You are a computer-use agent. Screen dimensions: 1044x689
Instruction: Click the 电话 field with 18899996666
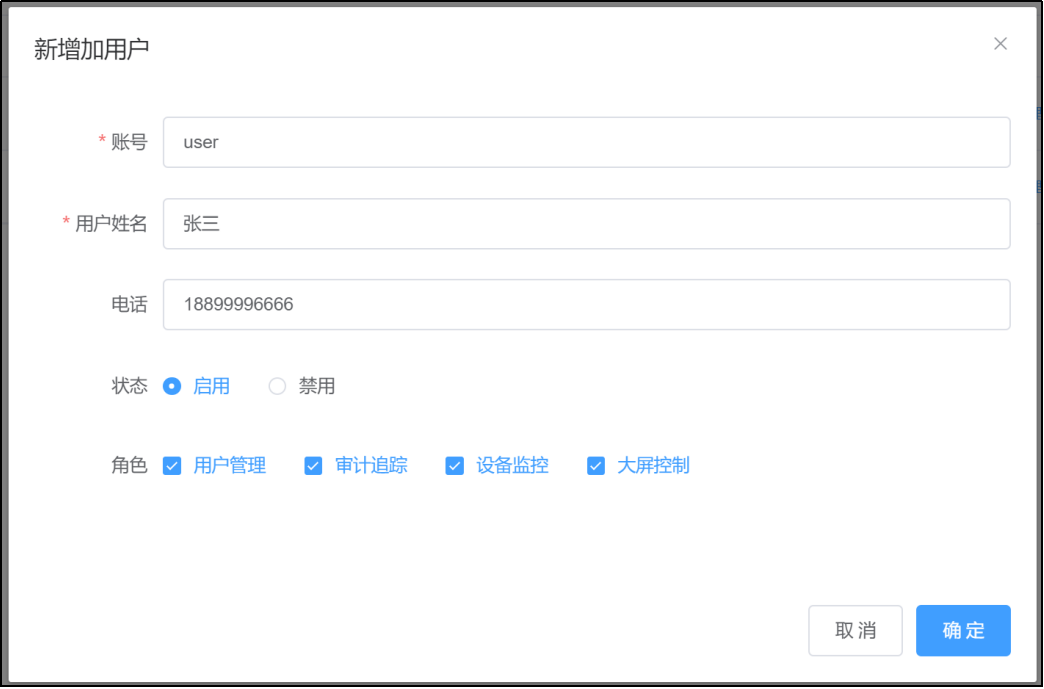(x=587, y=304)
